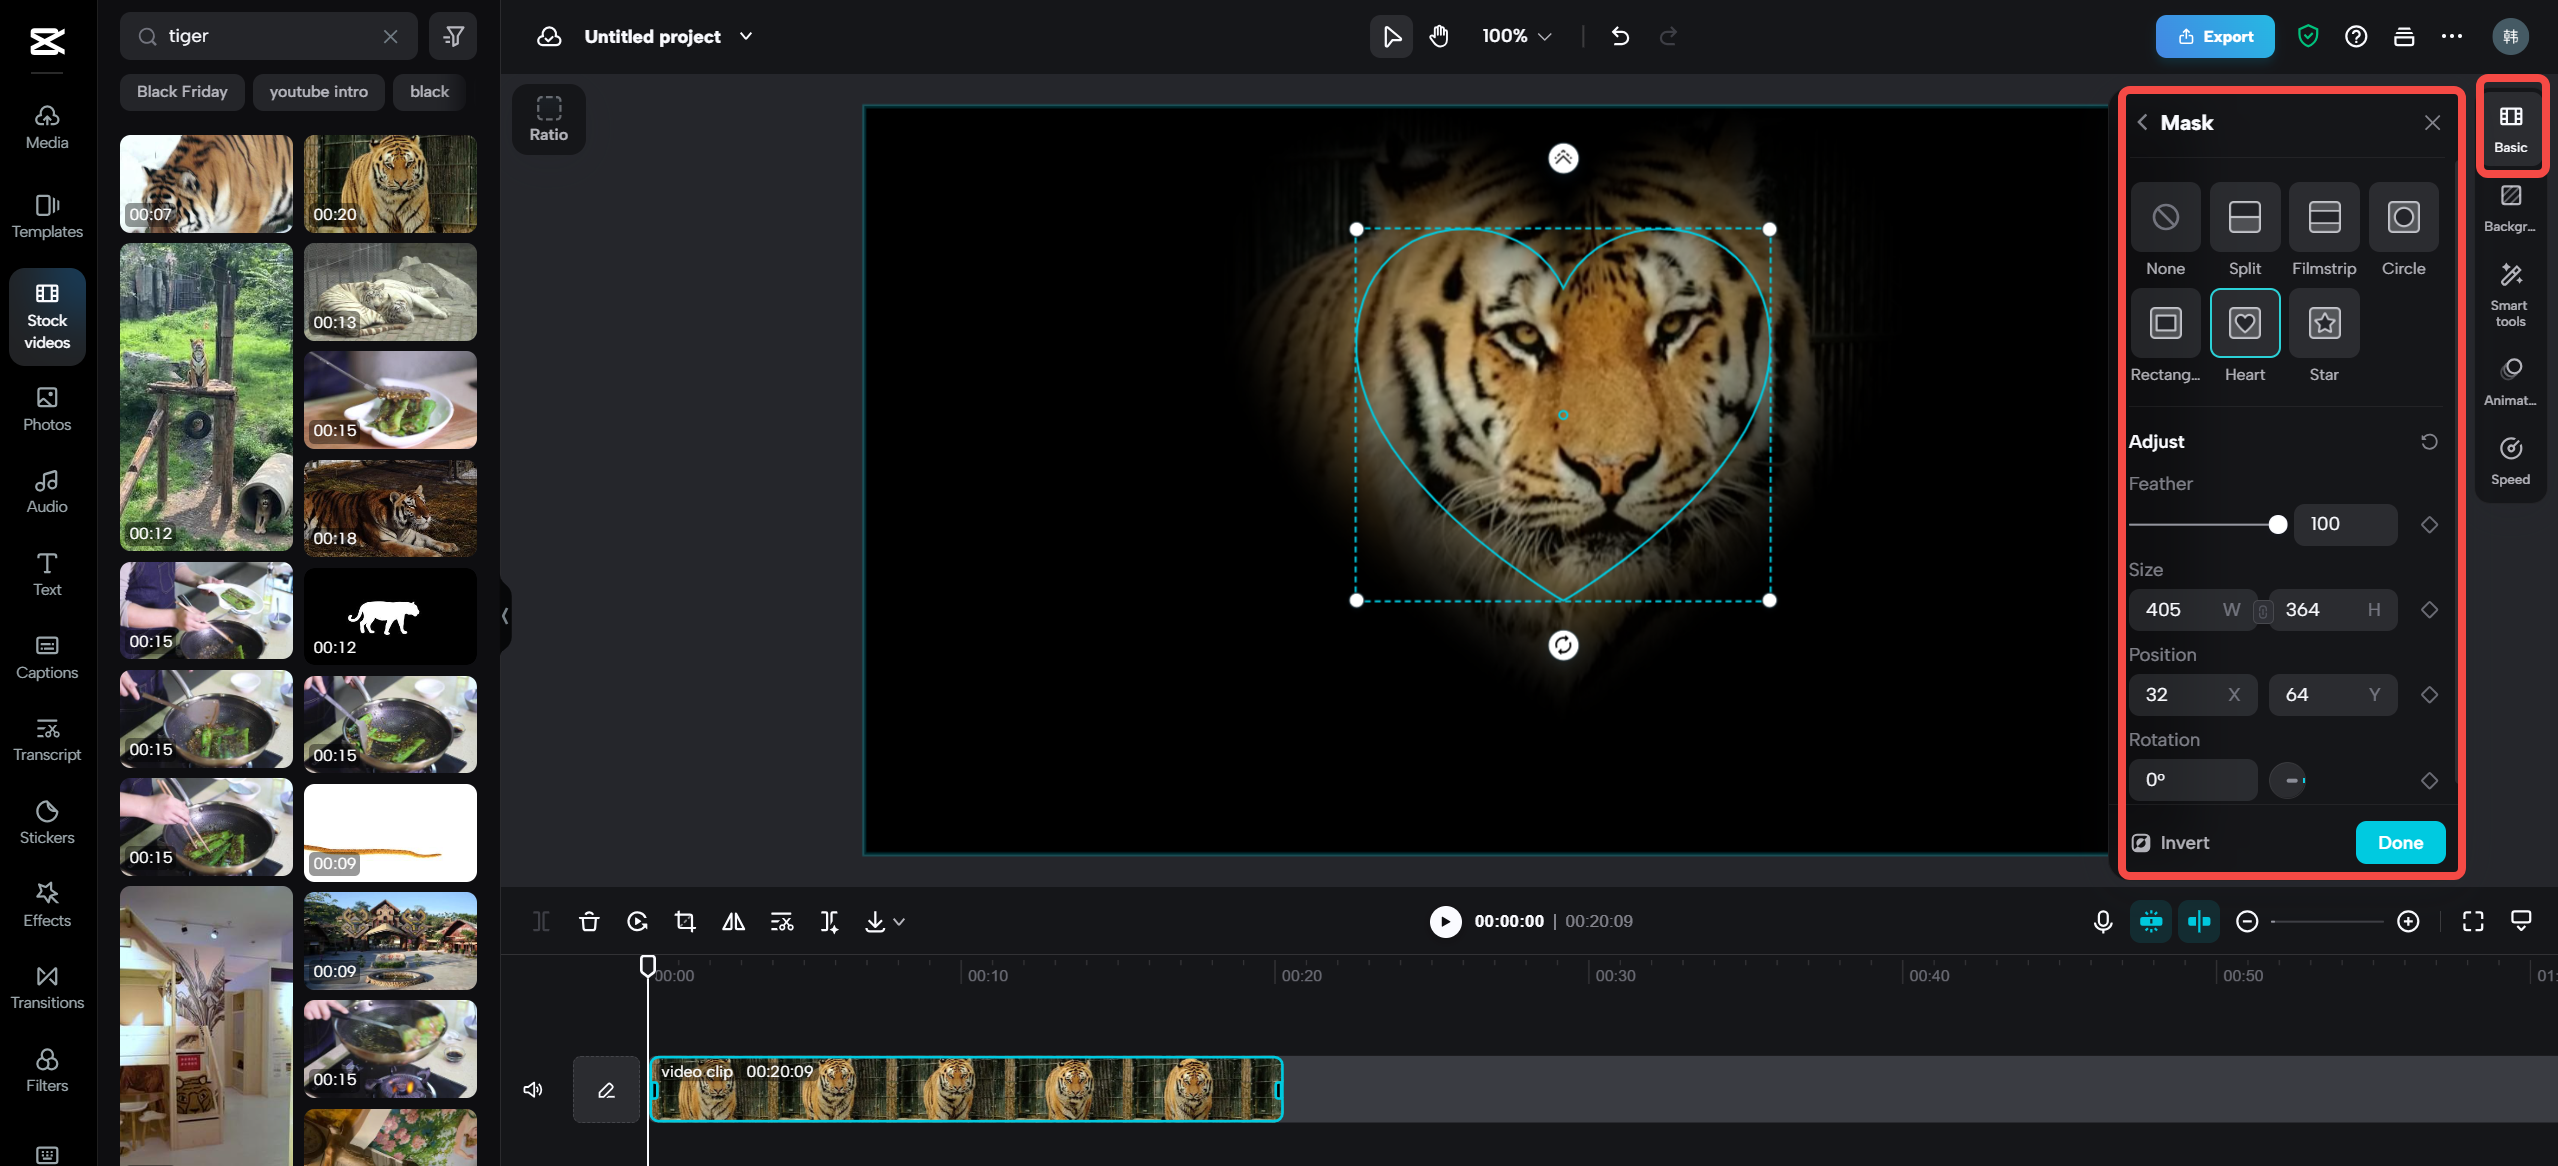Expand the 100% zoom level dropdown
The height and width of the screenshot is (1166, 2558).
click(1516, 36)
